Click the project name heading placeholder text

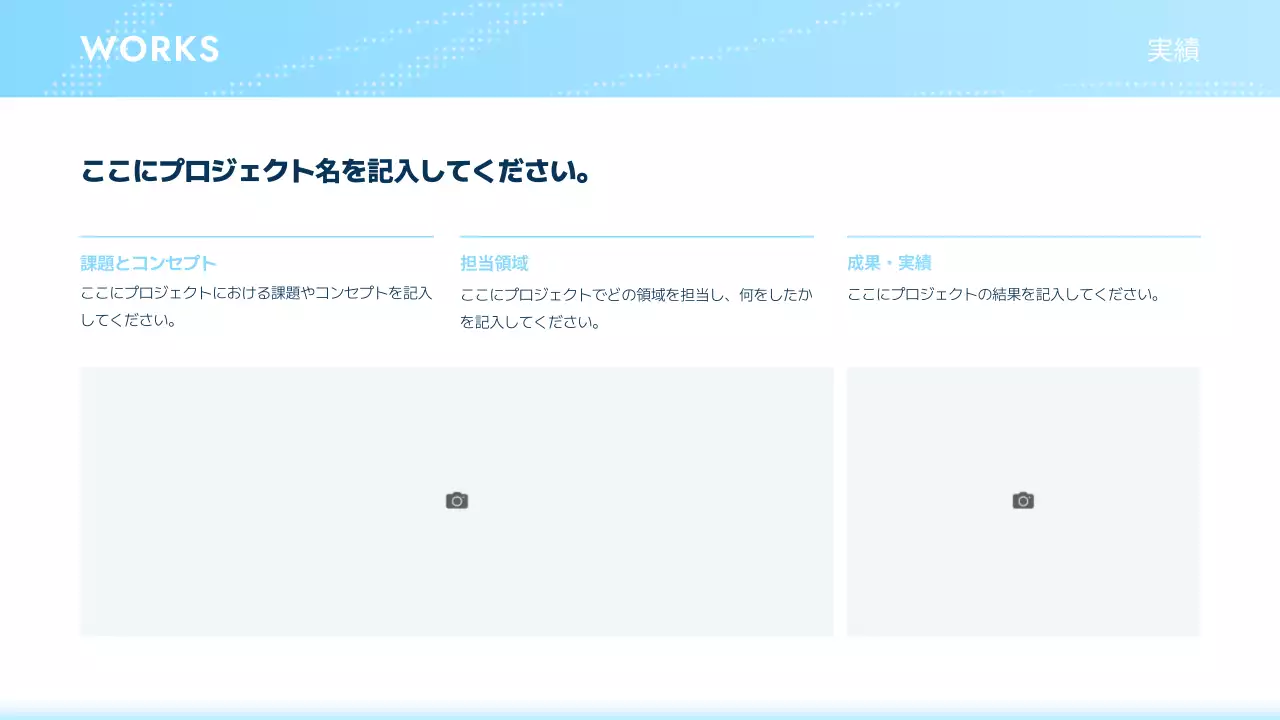point(335,171)
